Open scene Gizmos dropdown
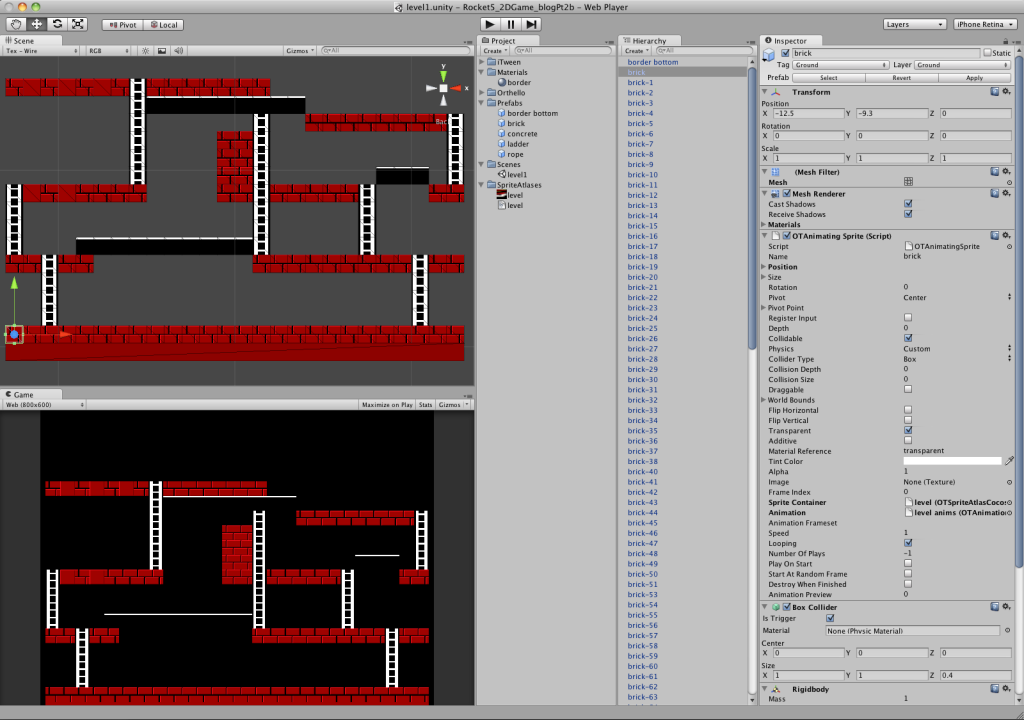The height and width of the screenshot is (720, 1024). (x=300, y=50)
